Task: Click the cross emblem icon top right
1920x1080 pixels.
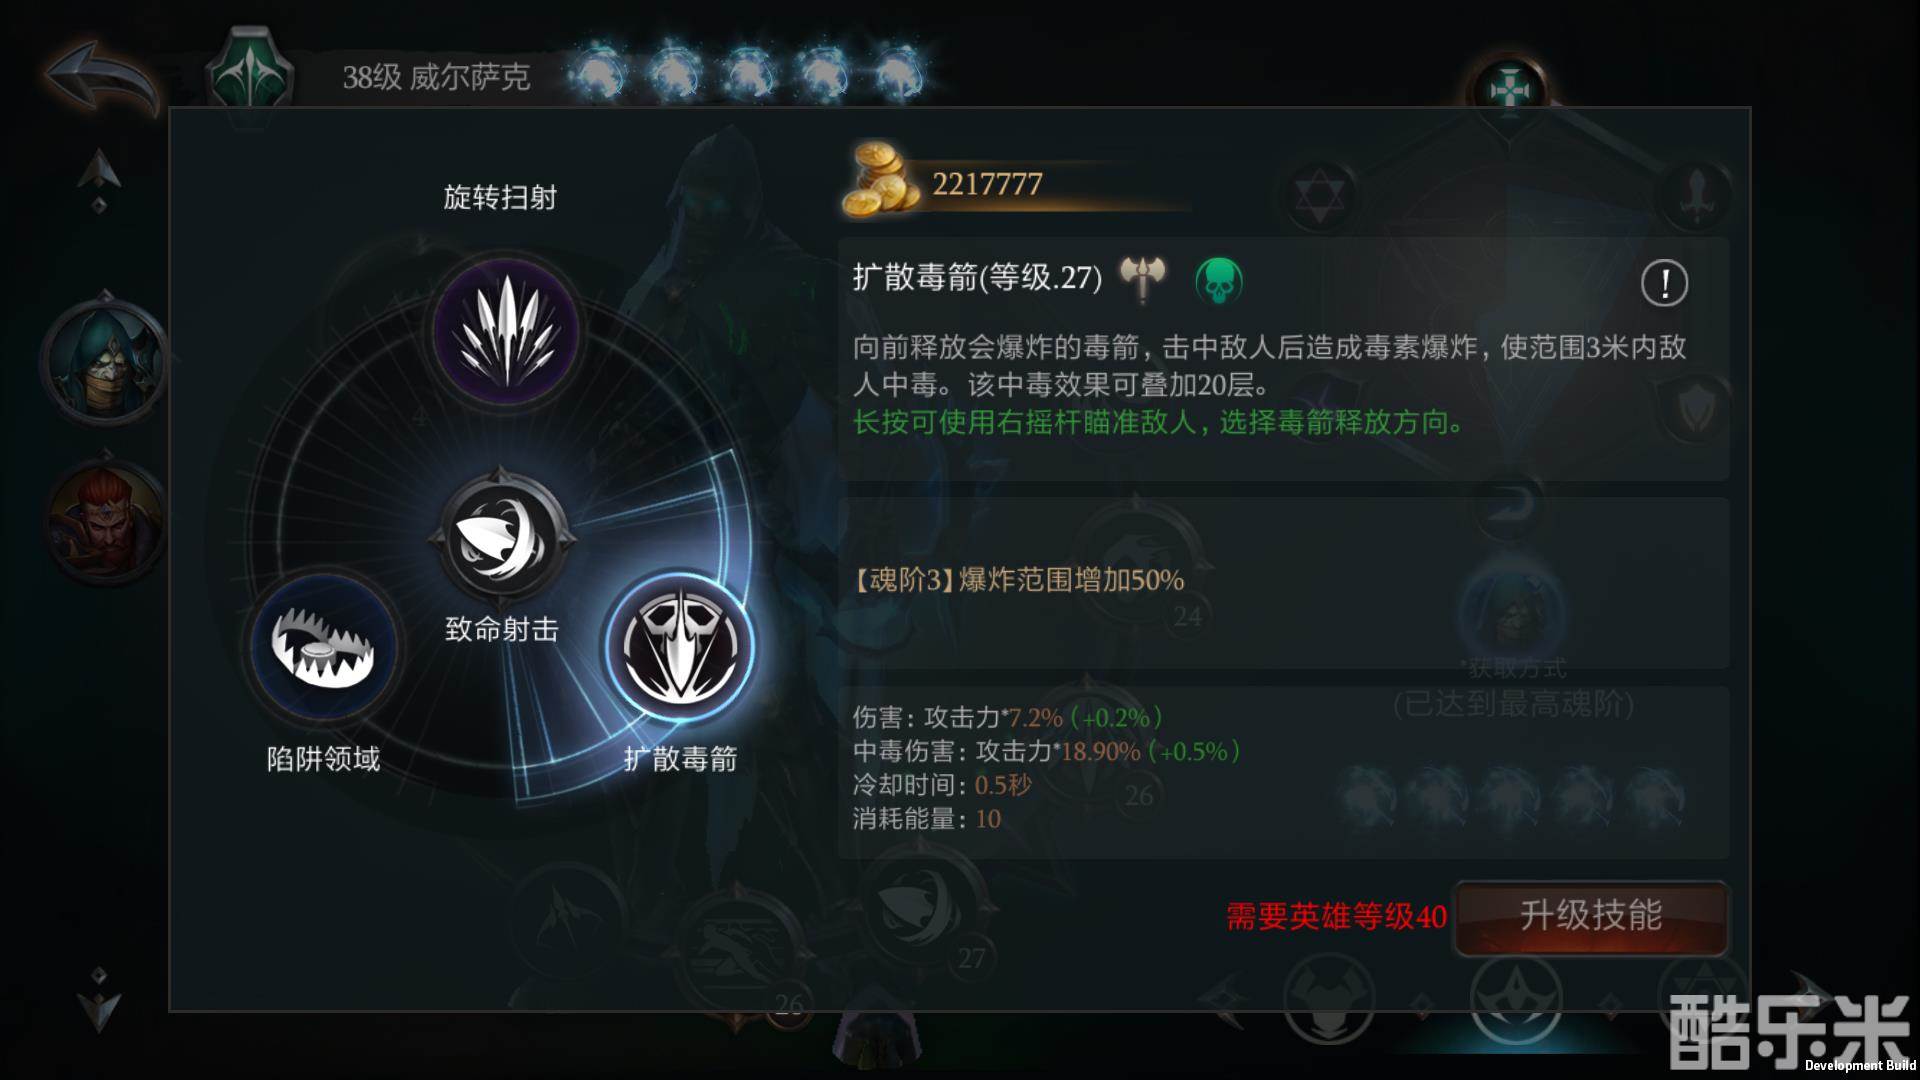Action: tap(1507, 92)
